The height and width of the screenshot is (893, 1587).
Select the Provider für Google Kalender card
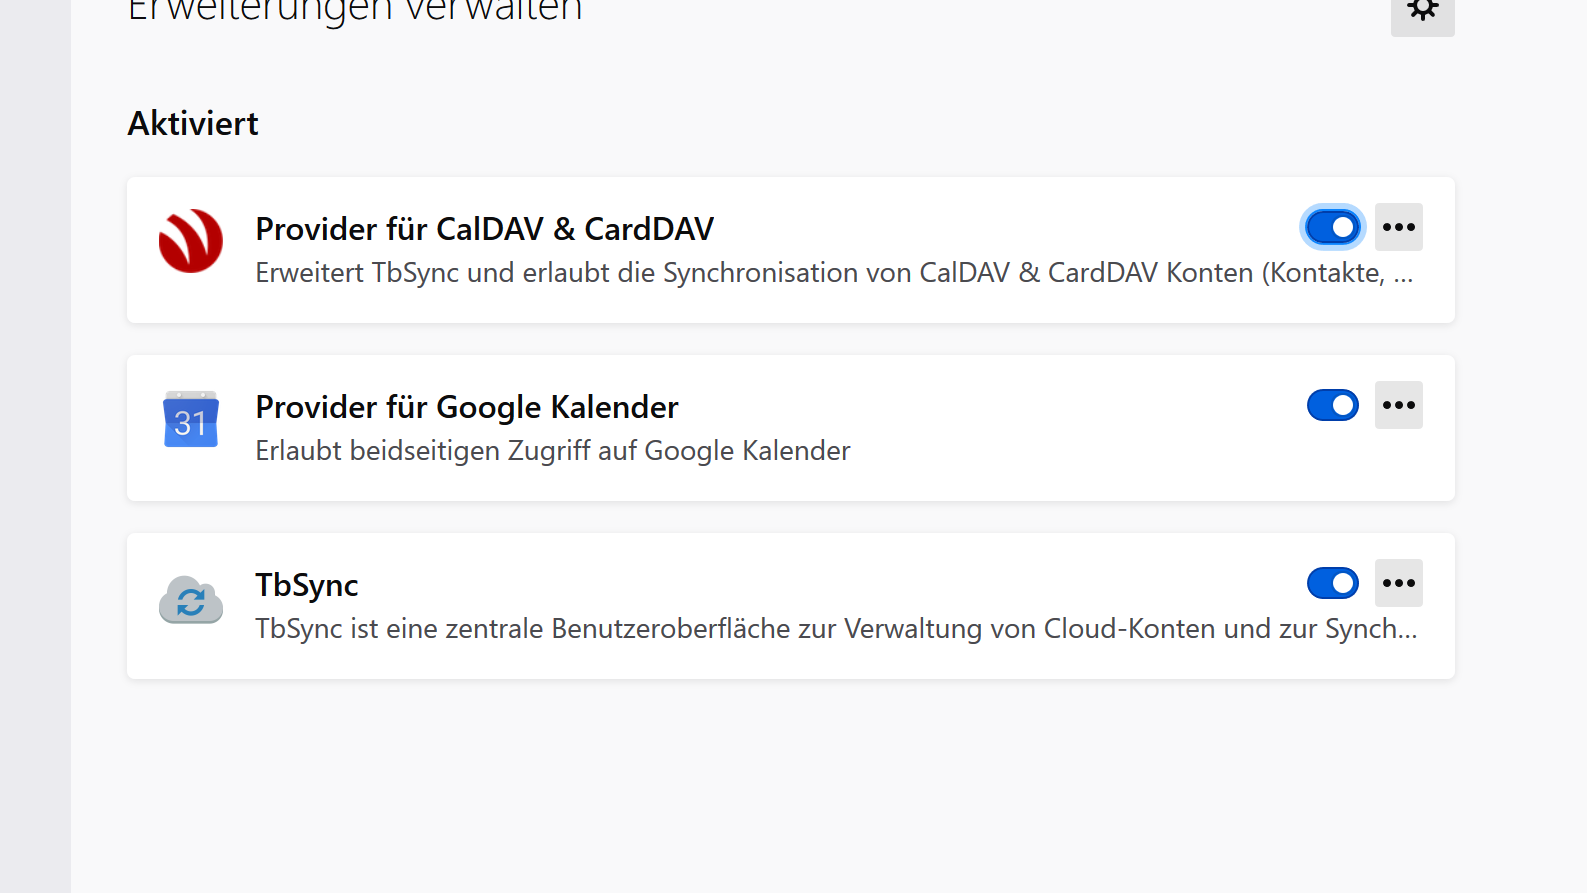click(x=791, y=428)
